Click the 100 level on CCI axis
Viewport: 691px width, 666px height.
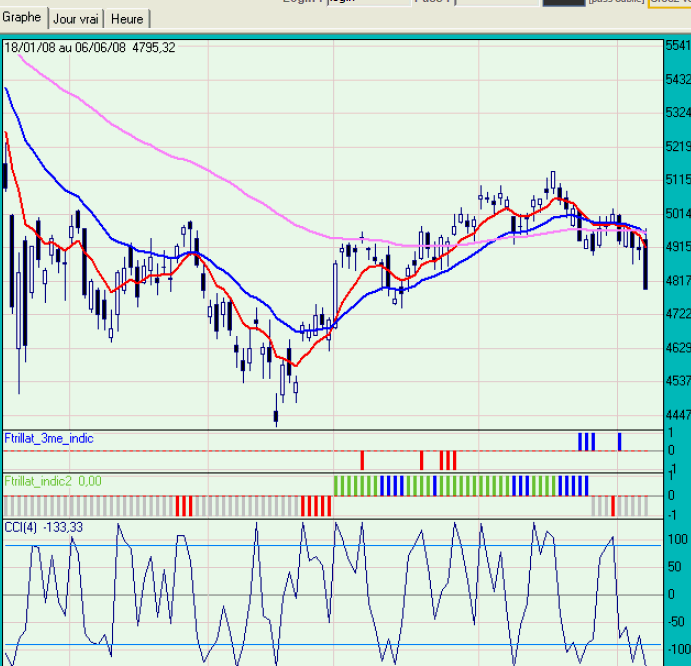(677, 539)
